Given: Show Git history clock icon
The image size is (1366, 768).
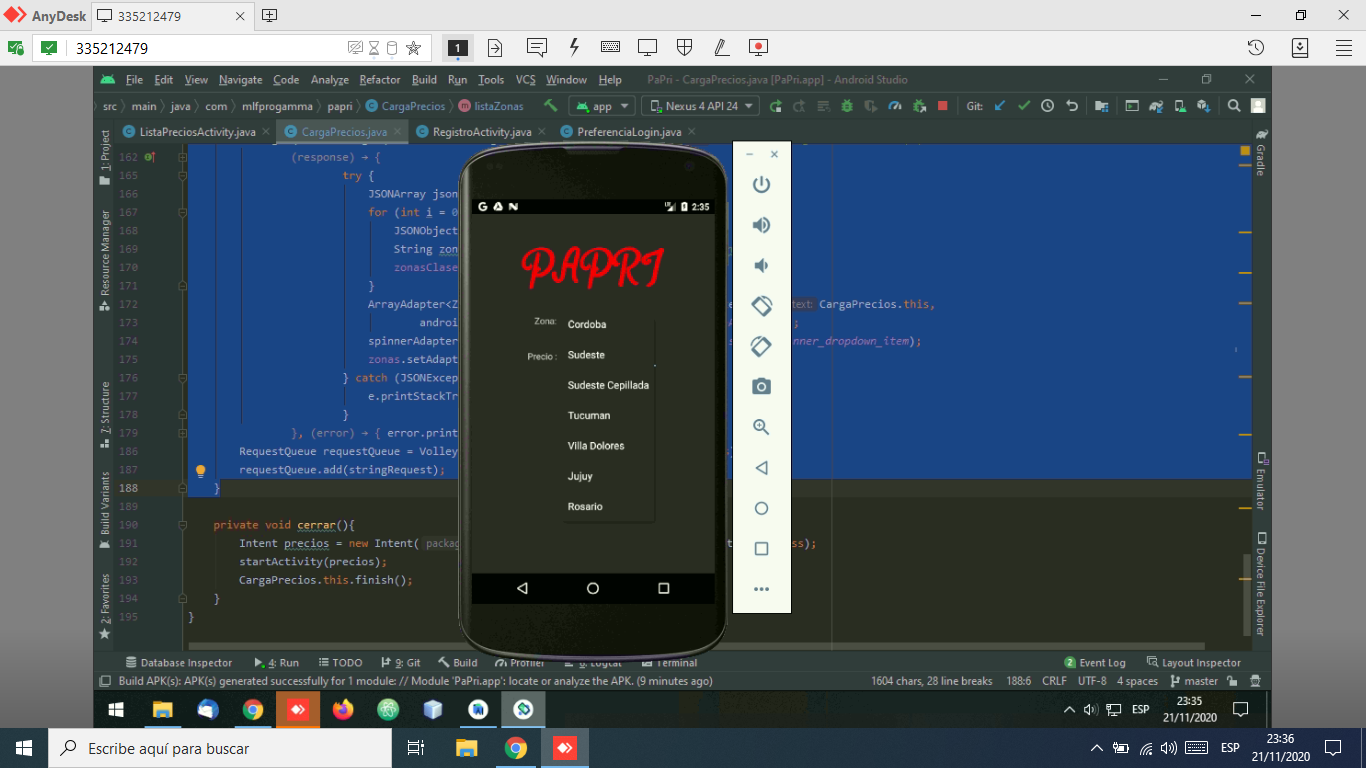Looking at the screenshot, I should pyautogui.click(x=1047, y=105).
